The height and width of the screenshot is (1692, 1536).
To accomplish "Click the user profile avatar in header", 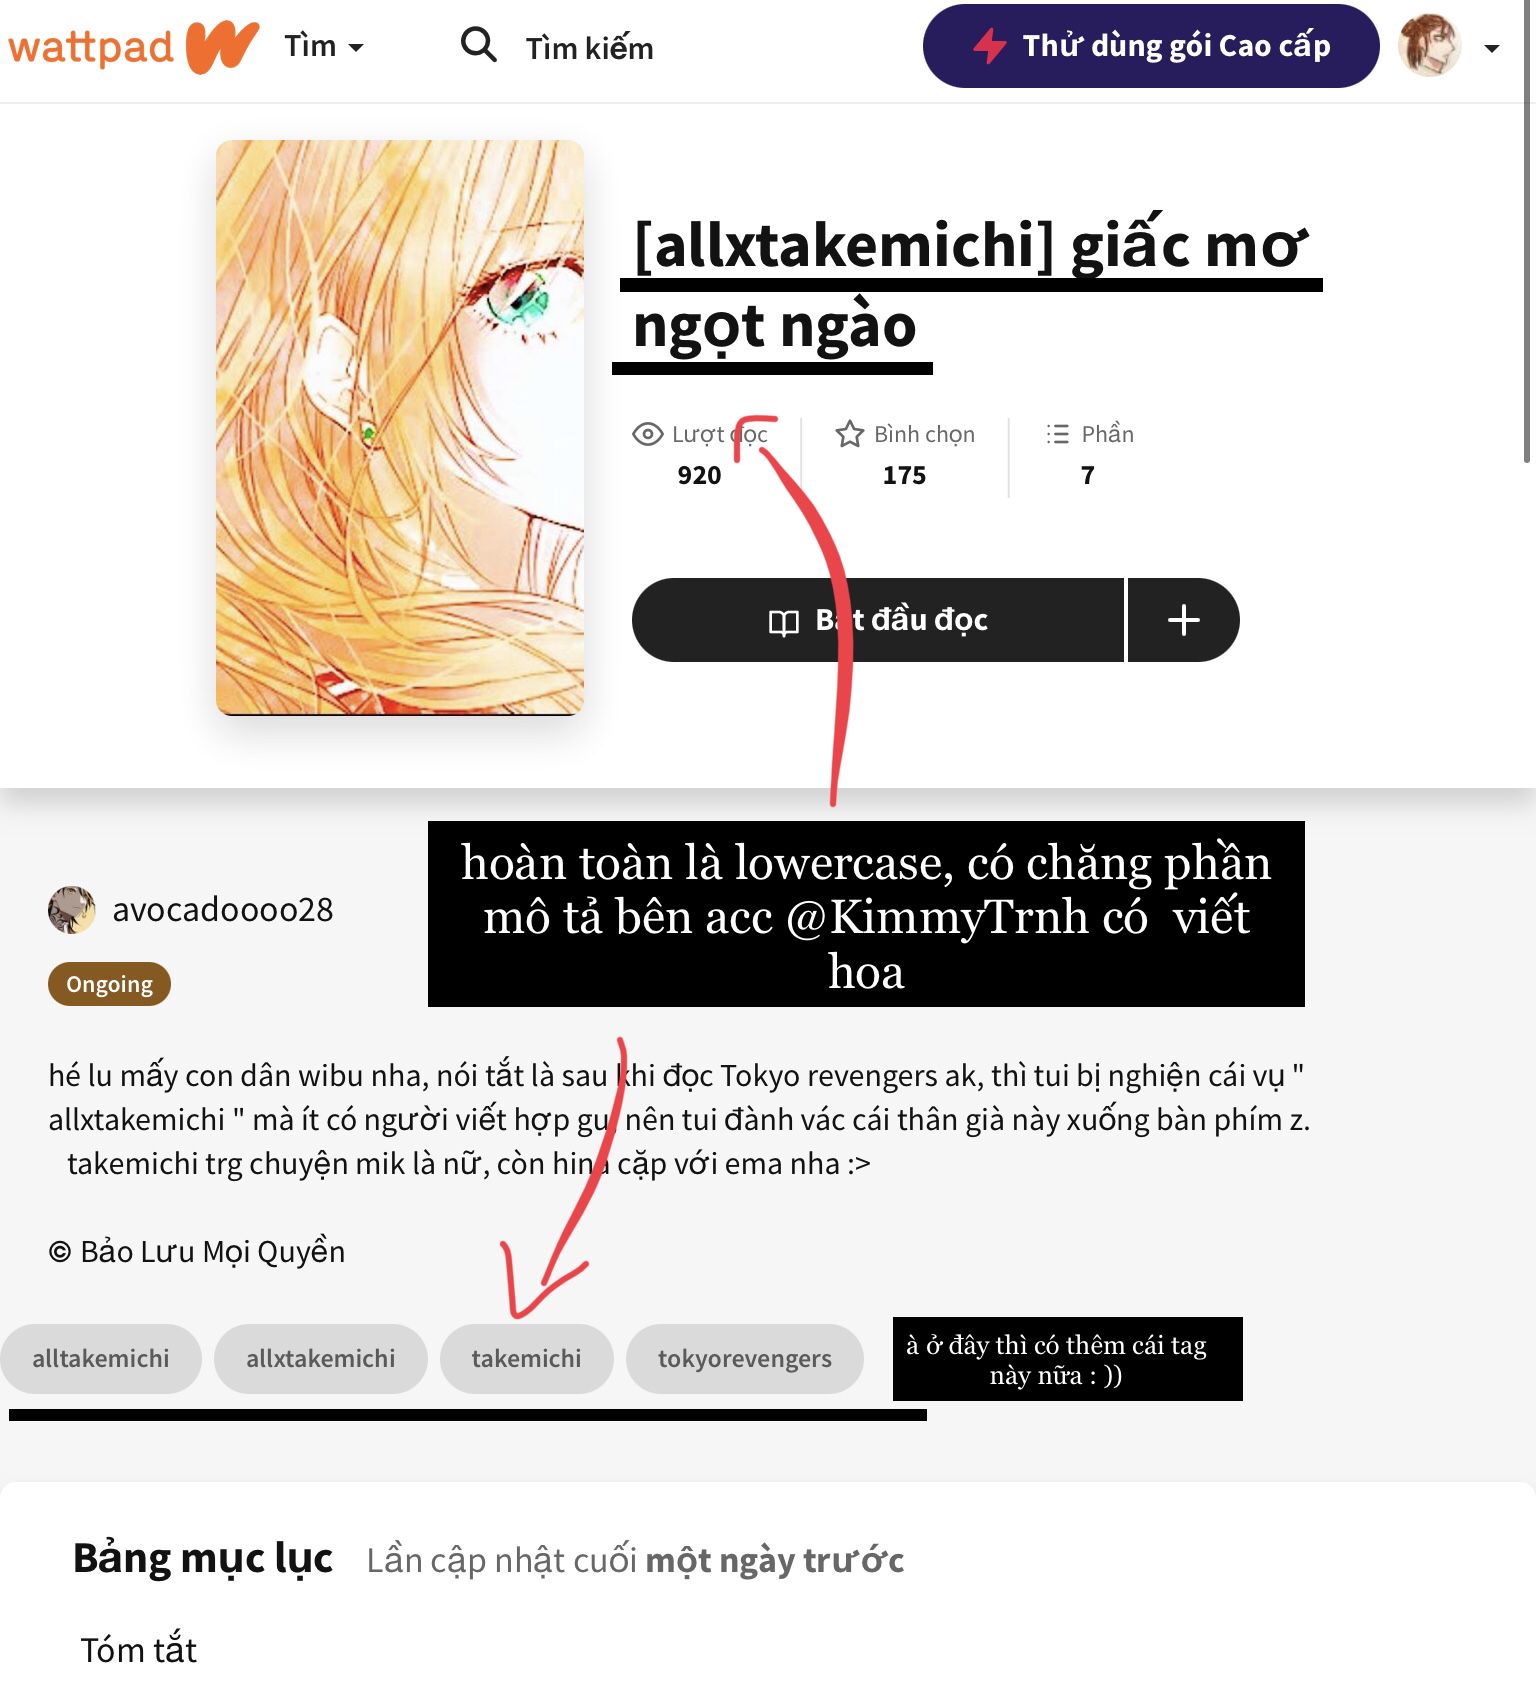I will pos(1430,46).
